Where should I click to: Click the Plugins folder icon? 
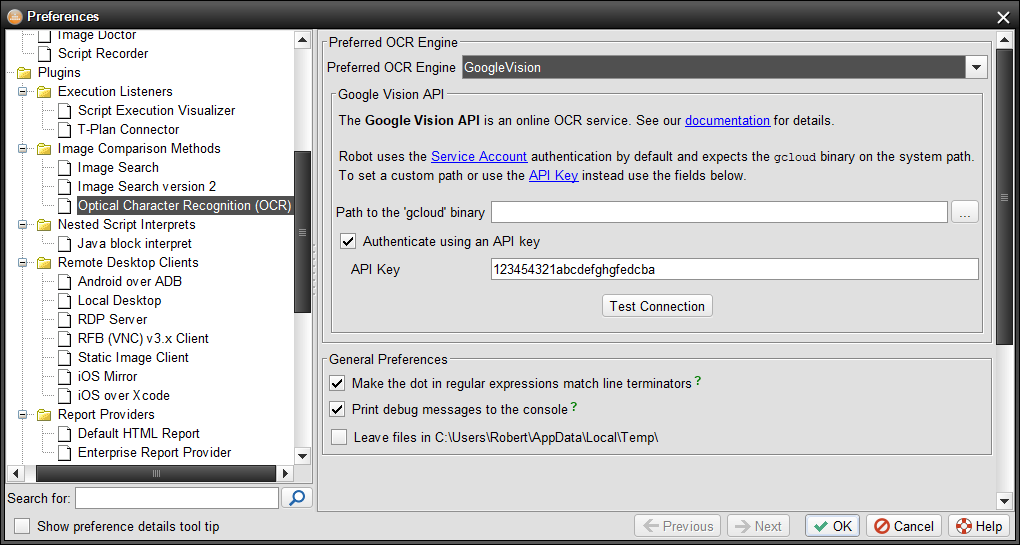[x=24, y=73]
